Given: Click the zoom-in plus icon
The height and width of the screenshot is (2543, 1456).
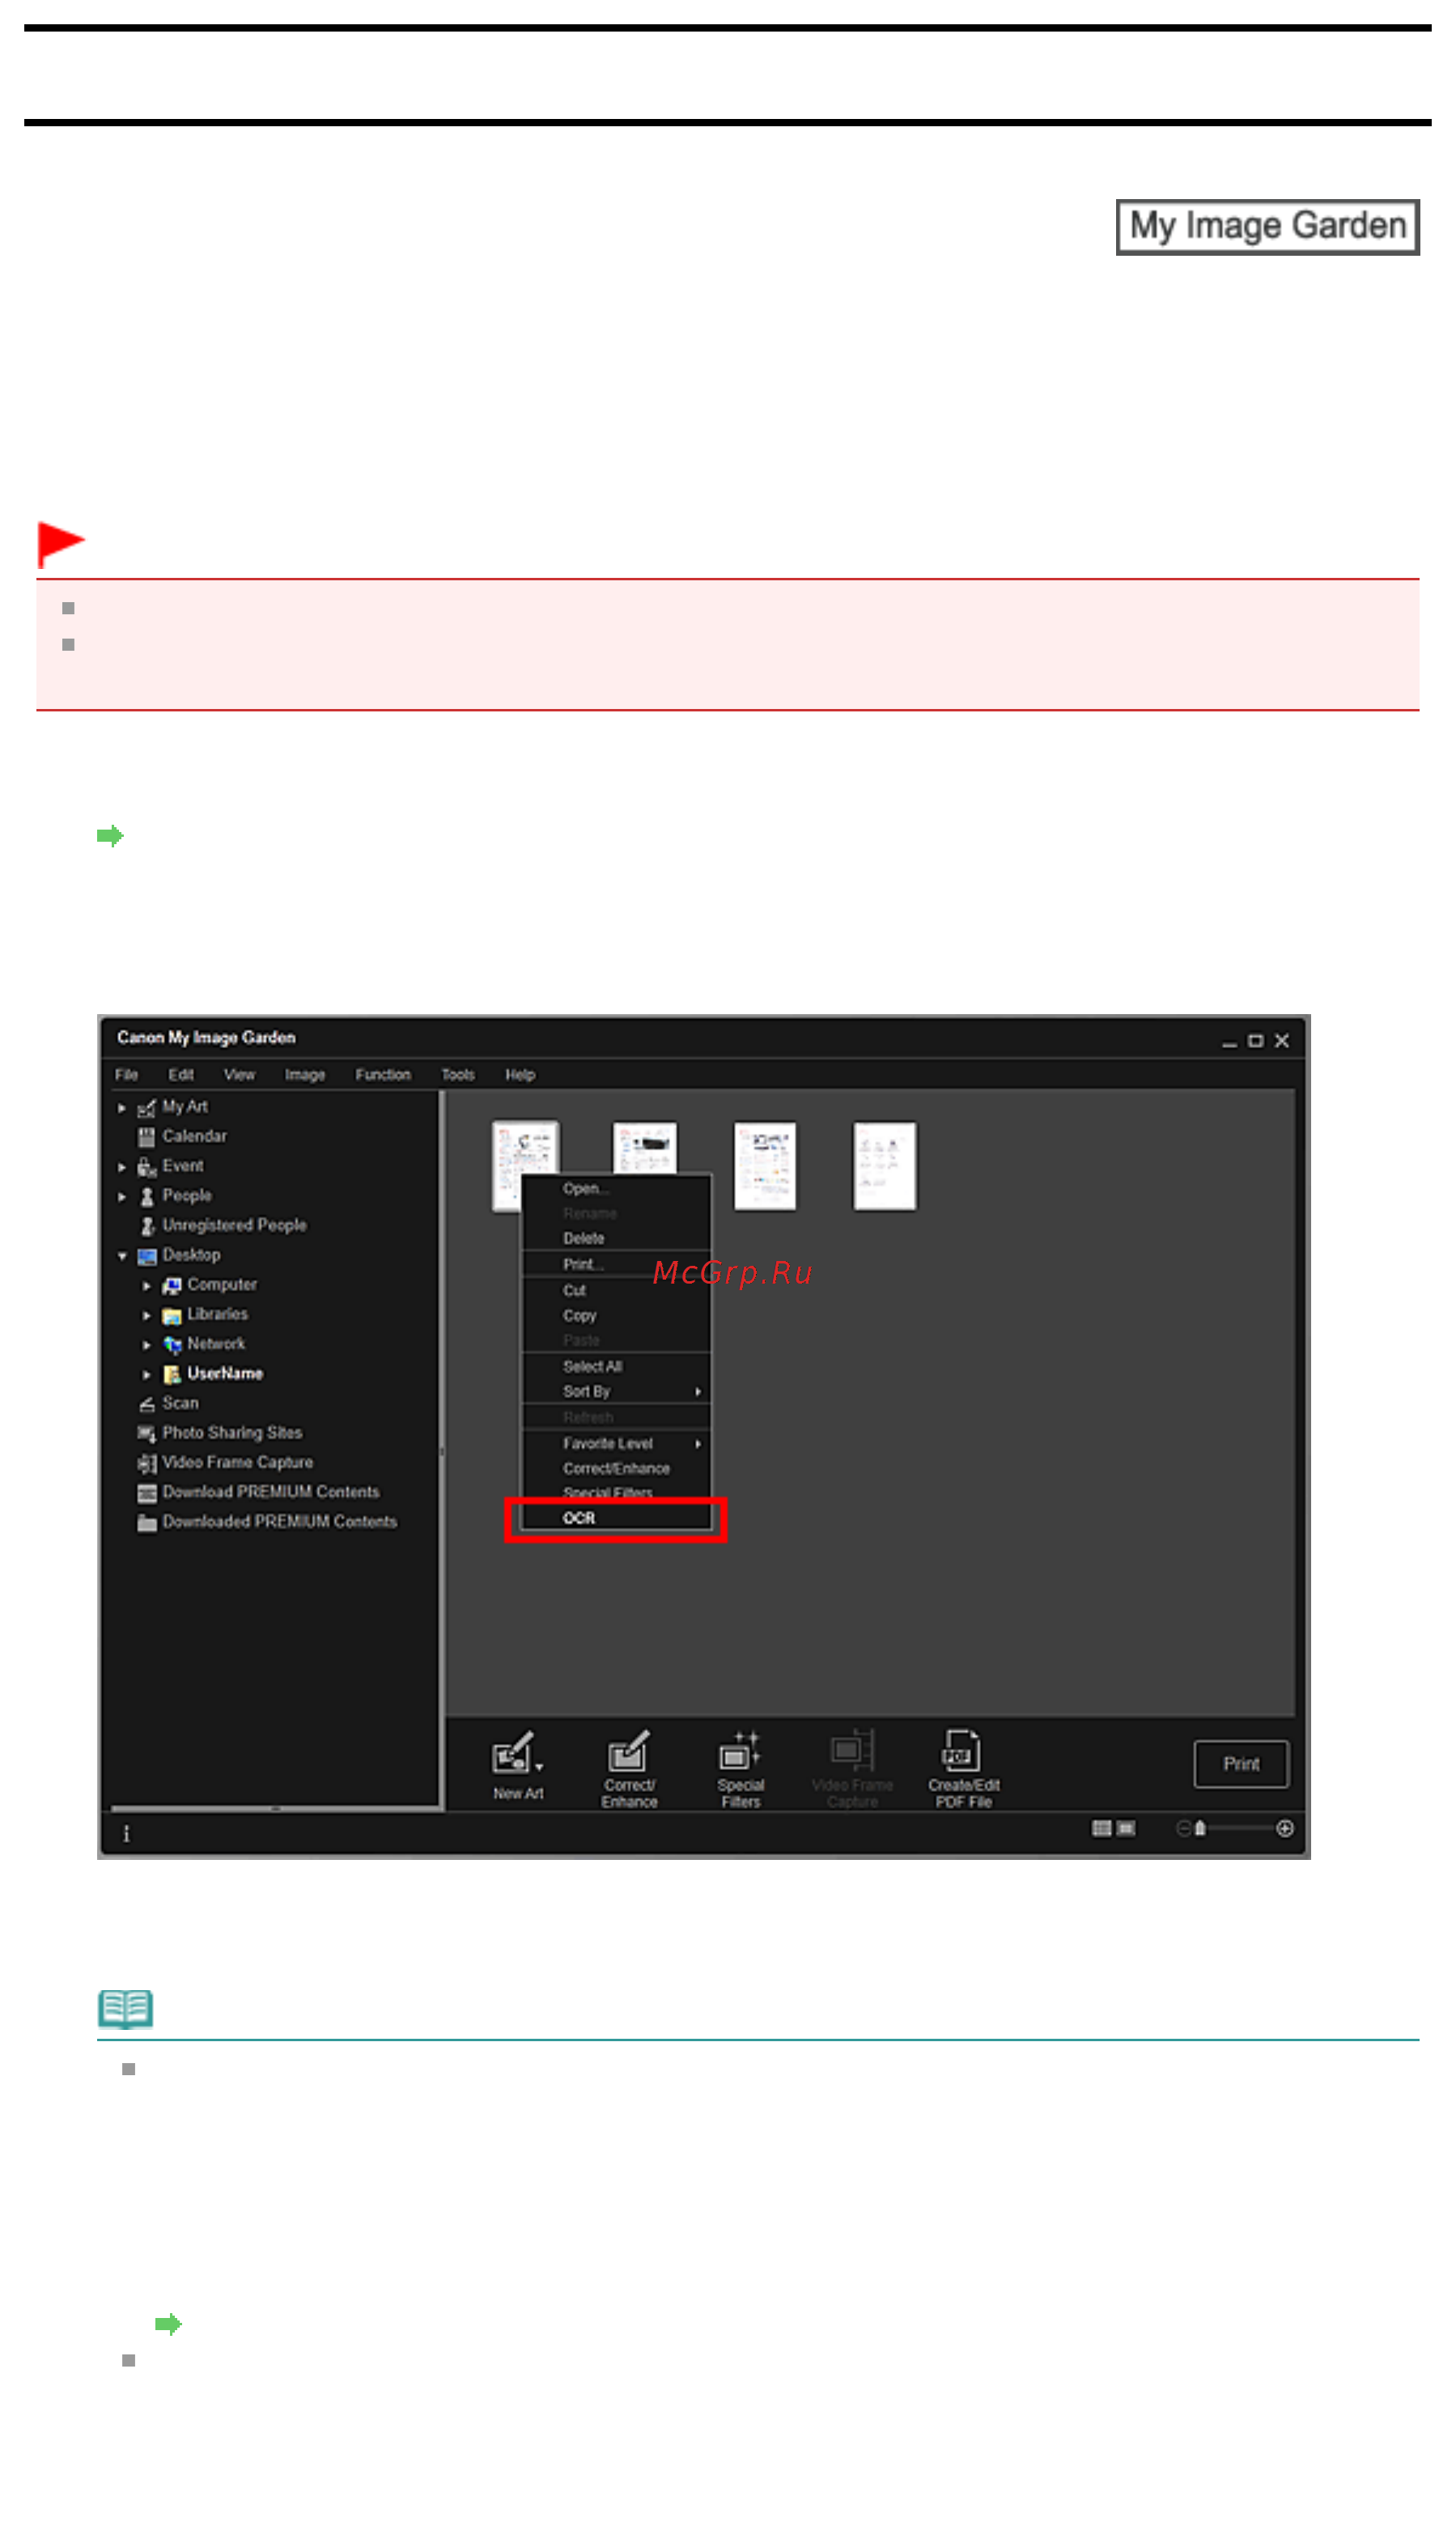Looking at the screenshot, I should click(1285, 1828).
